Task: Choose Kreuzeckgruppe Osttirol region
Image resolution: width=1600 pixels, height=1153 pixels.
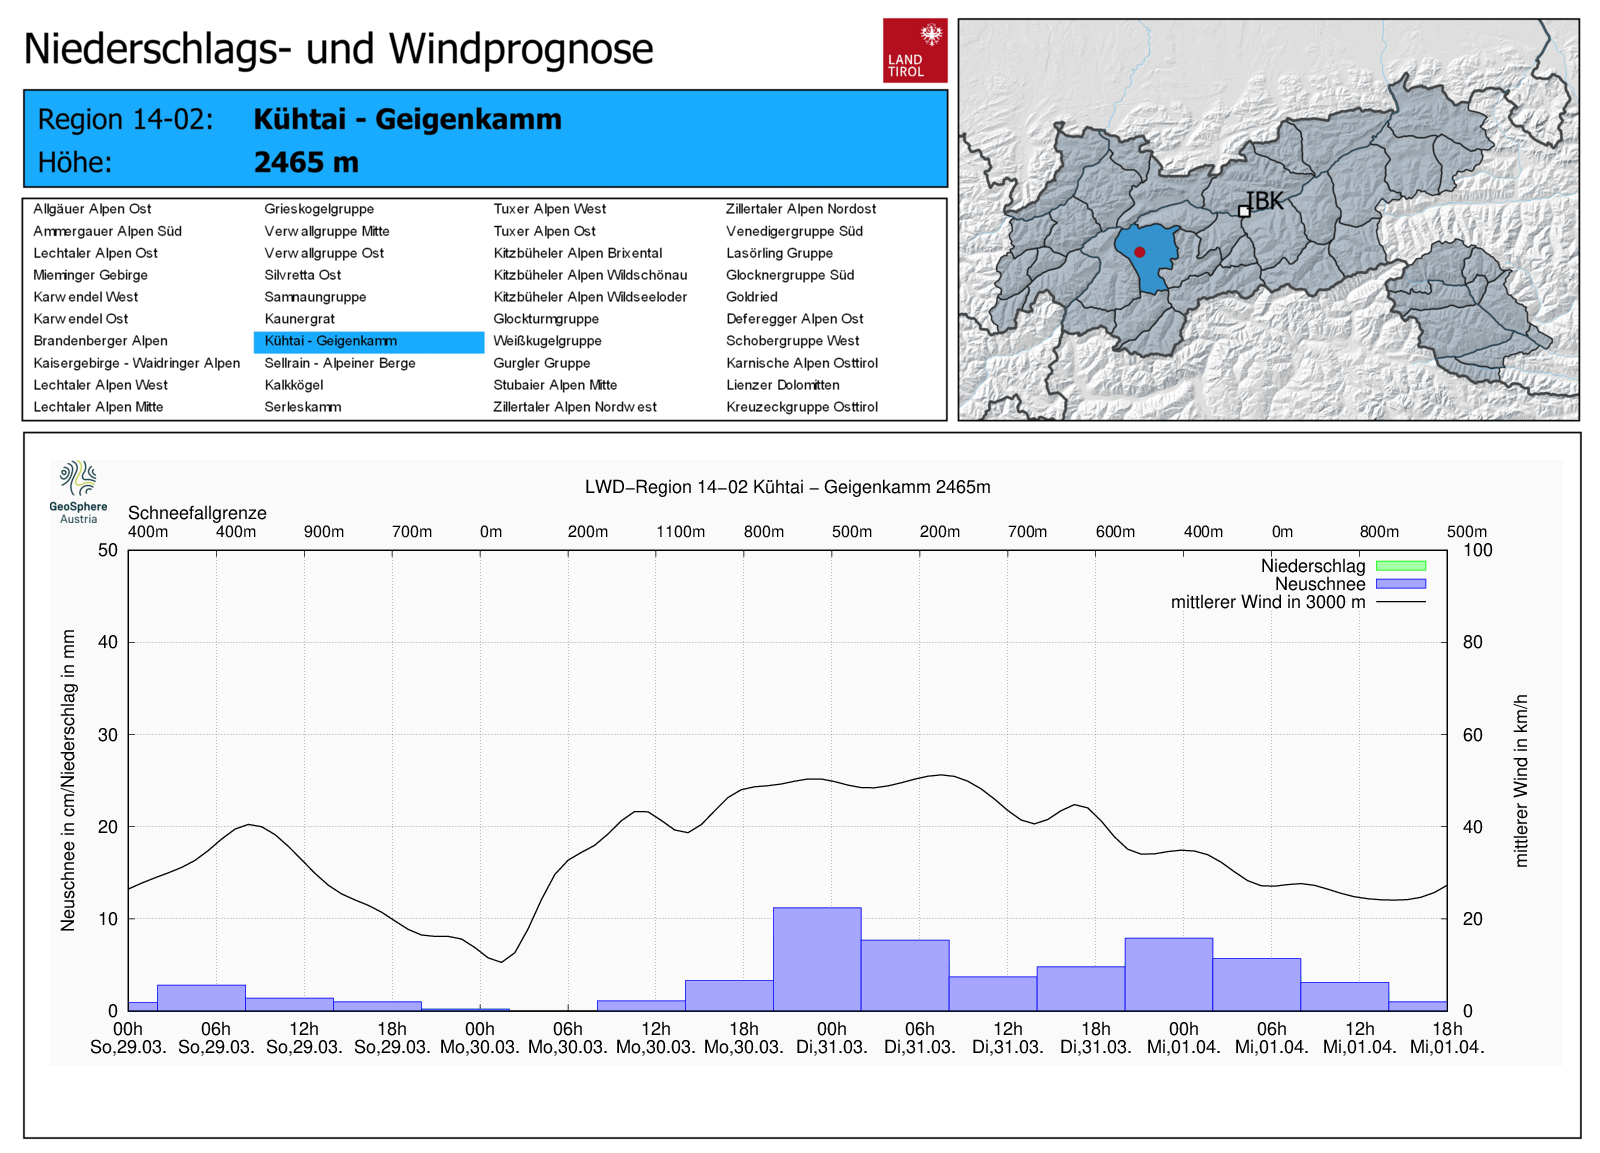Action: (801, 407)
